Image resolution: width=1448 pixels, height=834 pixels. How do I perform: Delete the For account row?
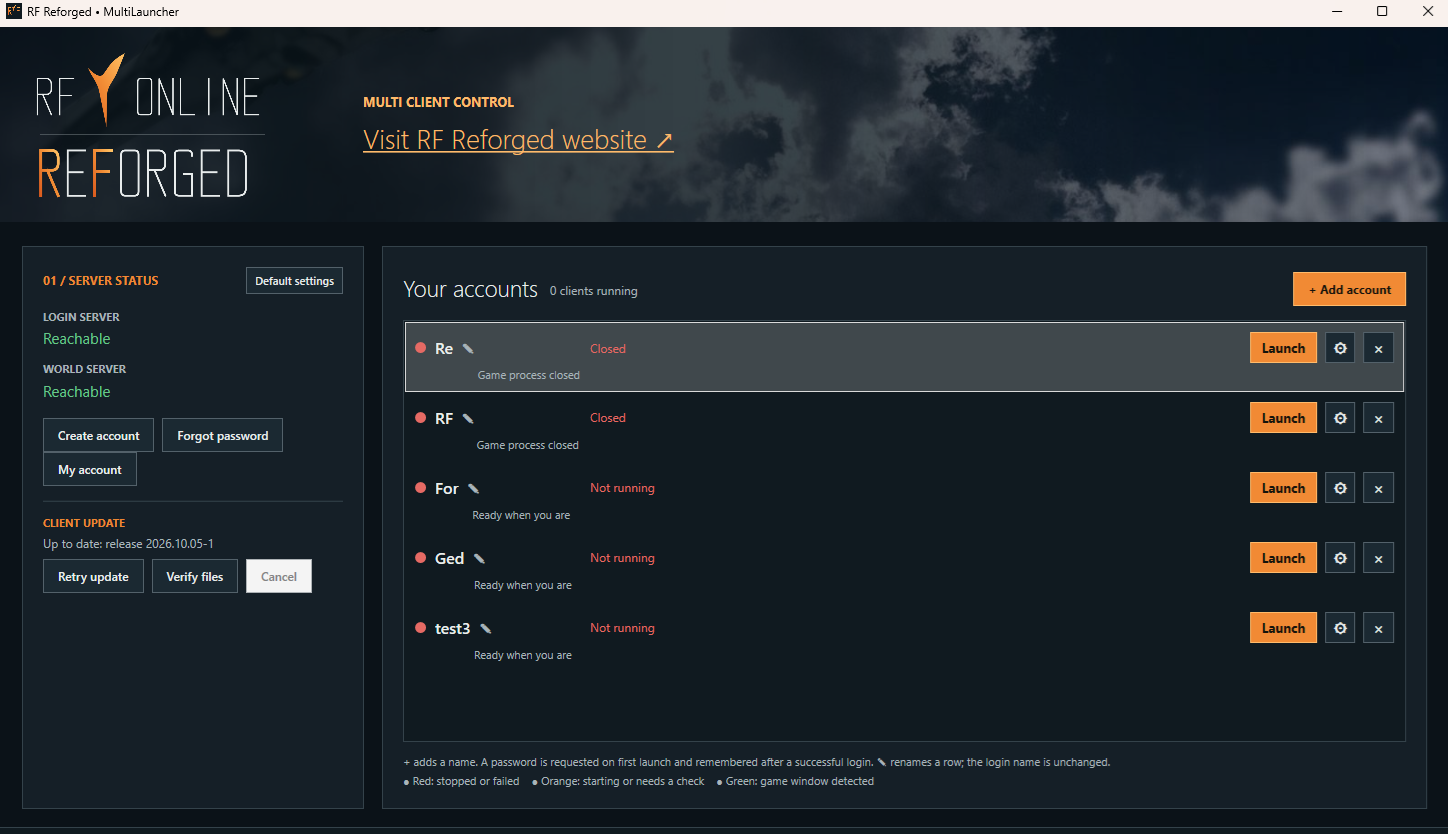click(1378, 488)
